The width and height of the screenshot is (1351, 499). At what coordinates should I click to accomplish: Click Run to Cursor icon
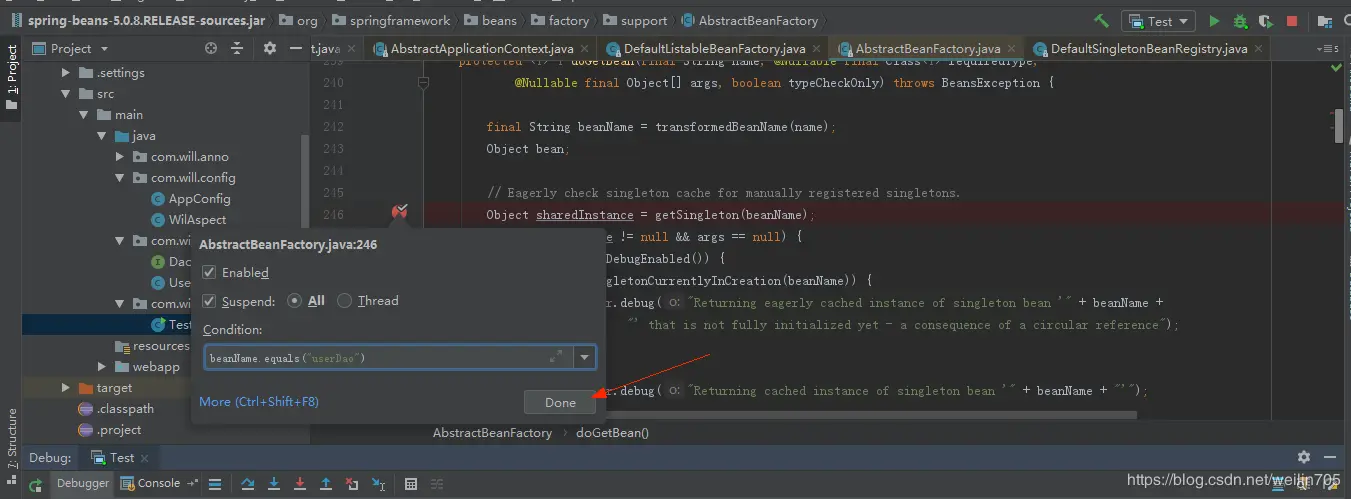[379, 484]
